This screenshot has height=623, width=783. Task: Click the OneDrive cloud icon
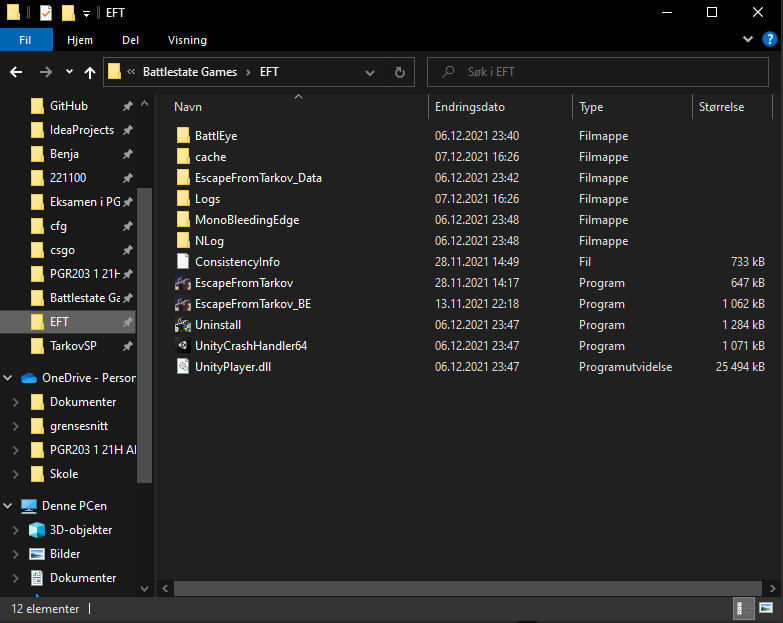tap(29, 378)
